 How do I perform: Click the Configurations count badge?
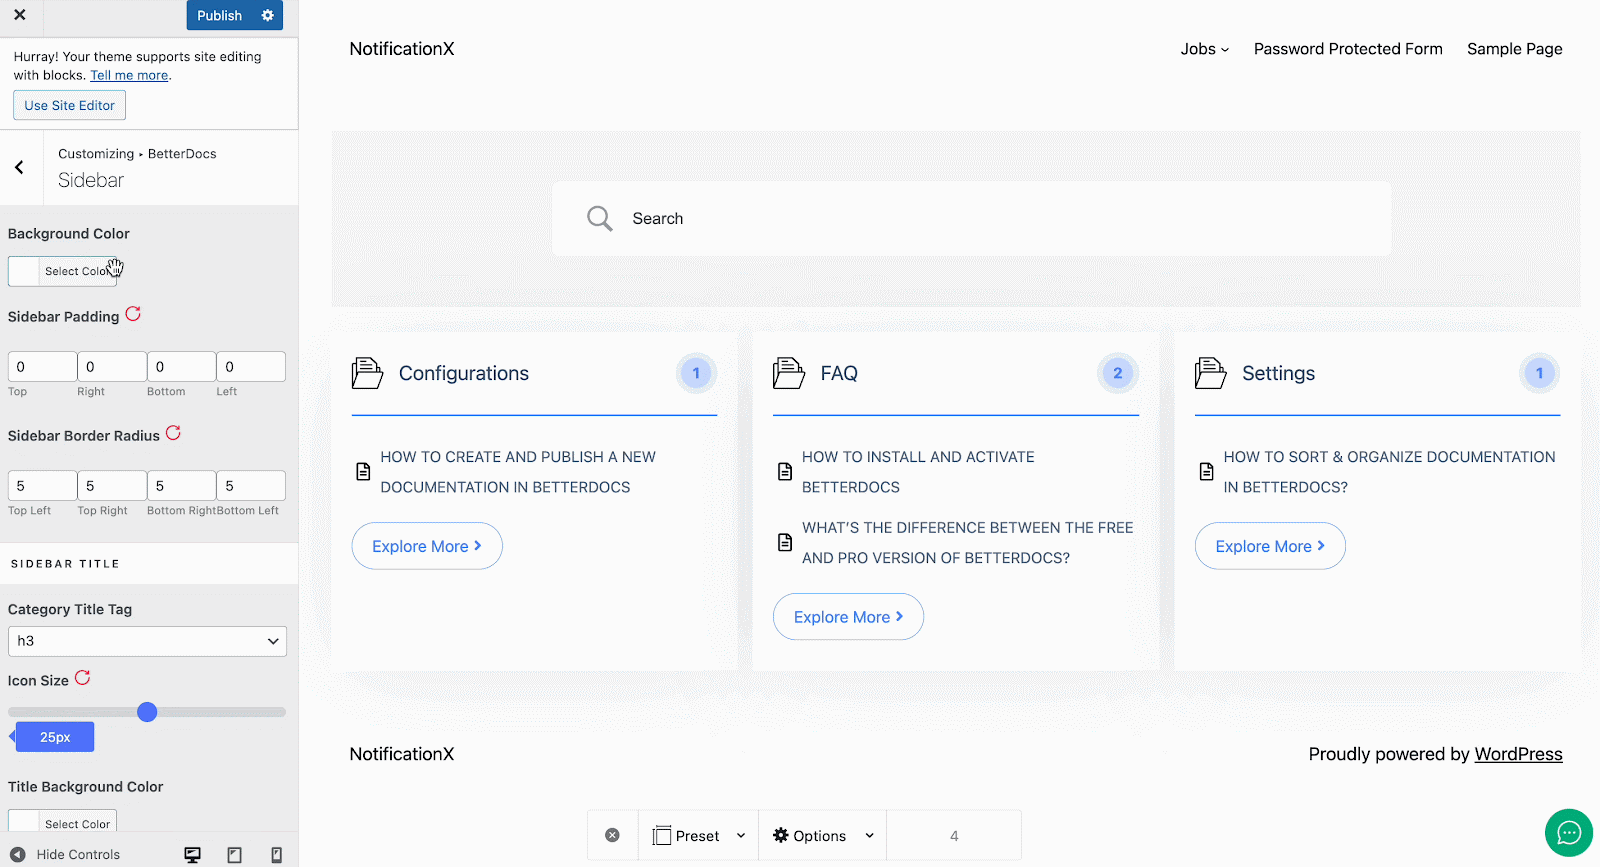point(696,373)
